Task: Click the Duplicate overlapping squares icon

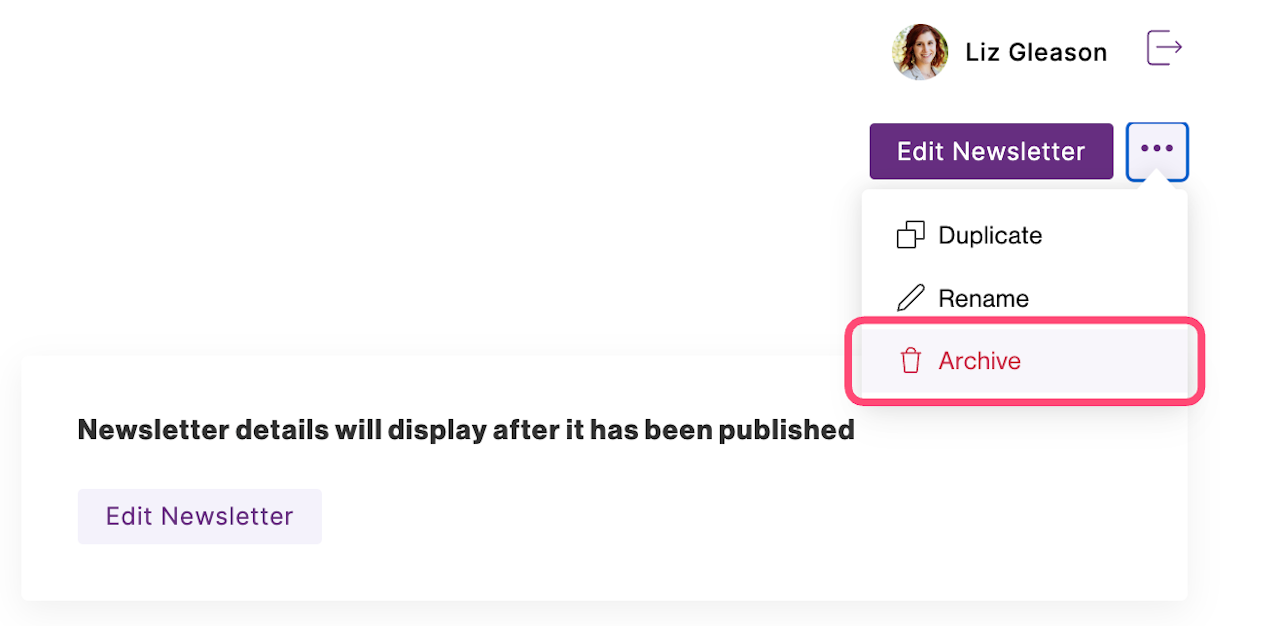Action: pyautogui.click(x=910, y=236)
